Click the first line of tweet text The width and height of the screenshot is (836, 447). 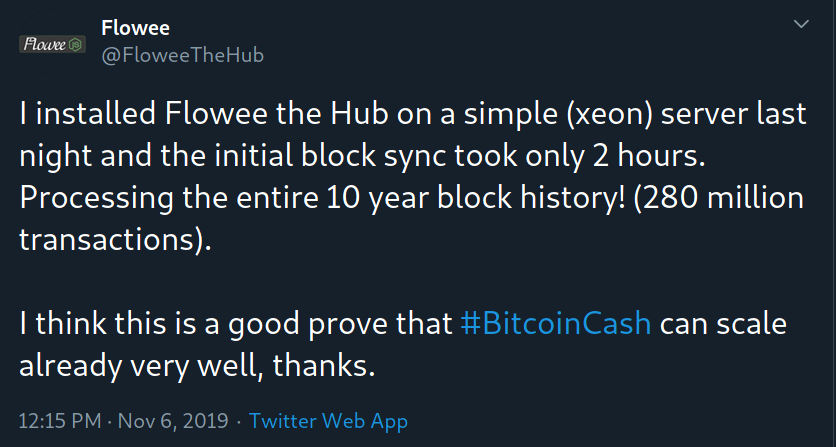click(x=413, y=114)
